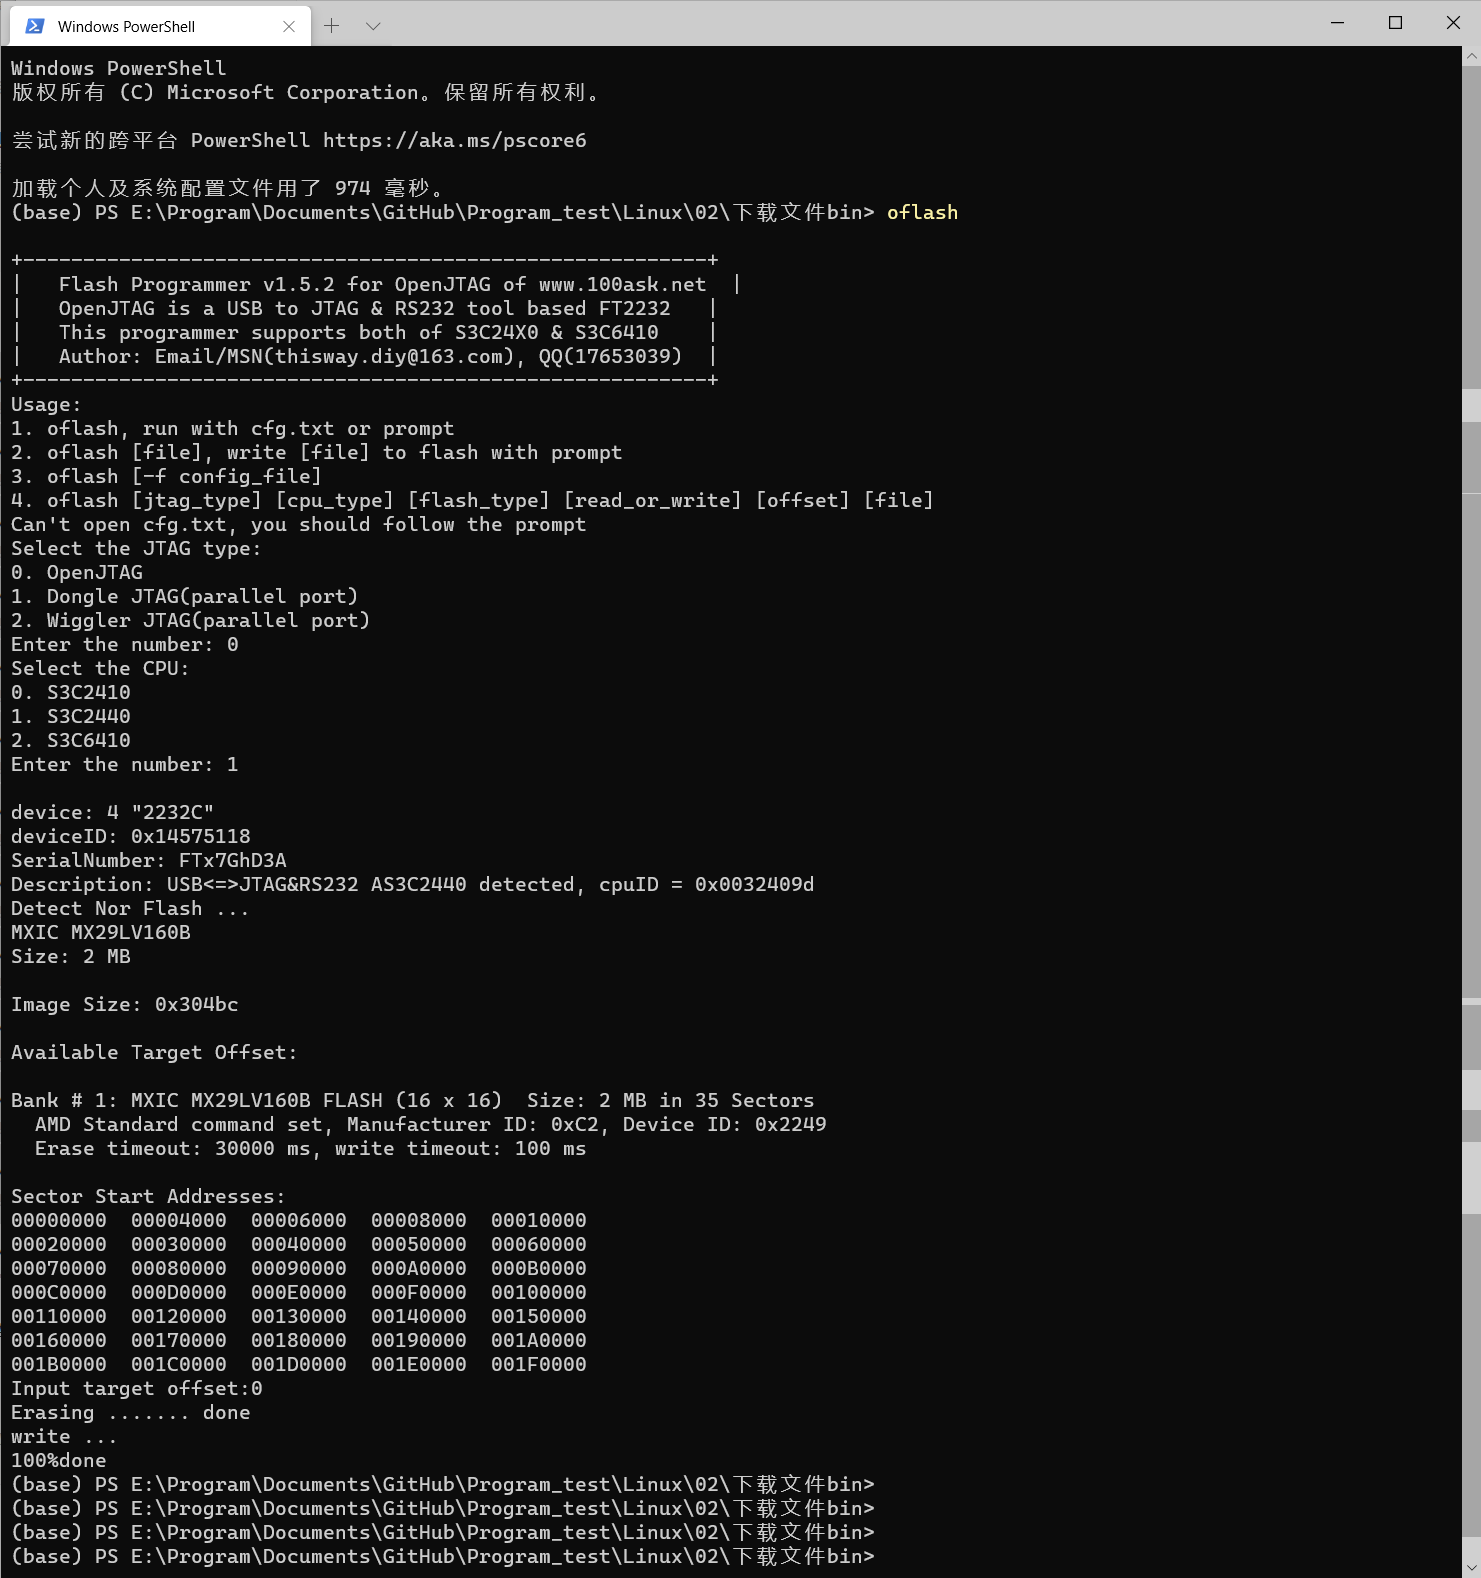The height and width of the screenshot is (1578, 1481).
Task: Click '1. Dongle JTAG(parallel port)' line
Action: tap(184, 597)
